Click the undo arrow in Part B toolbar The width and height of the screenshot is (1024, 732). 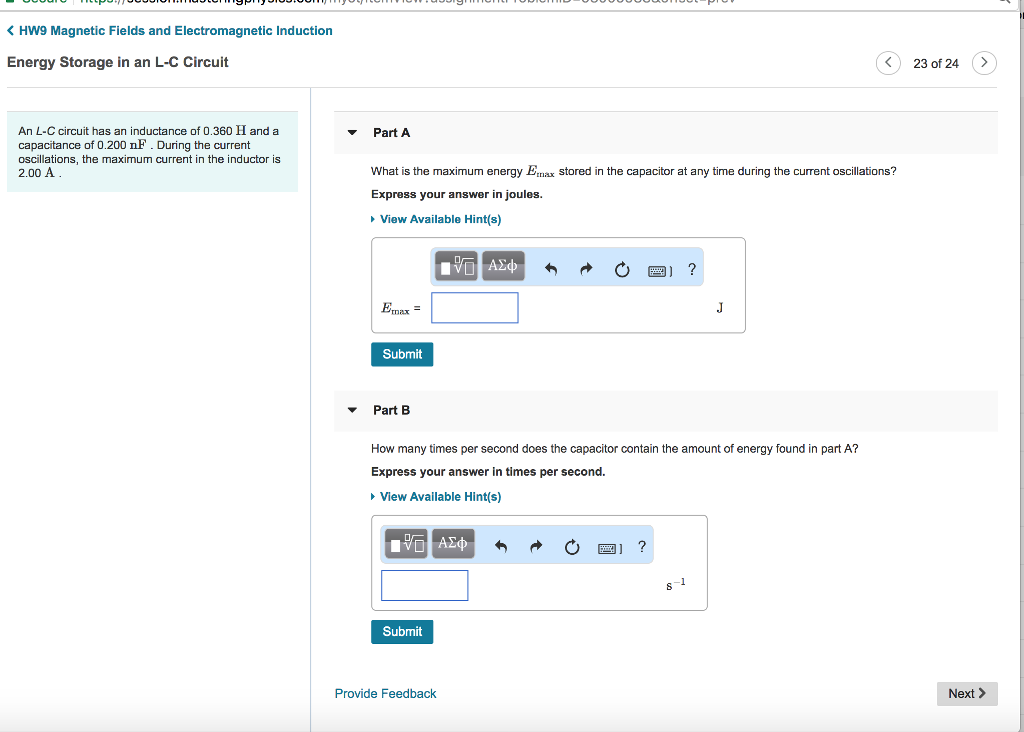[501, 547]
